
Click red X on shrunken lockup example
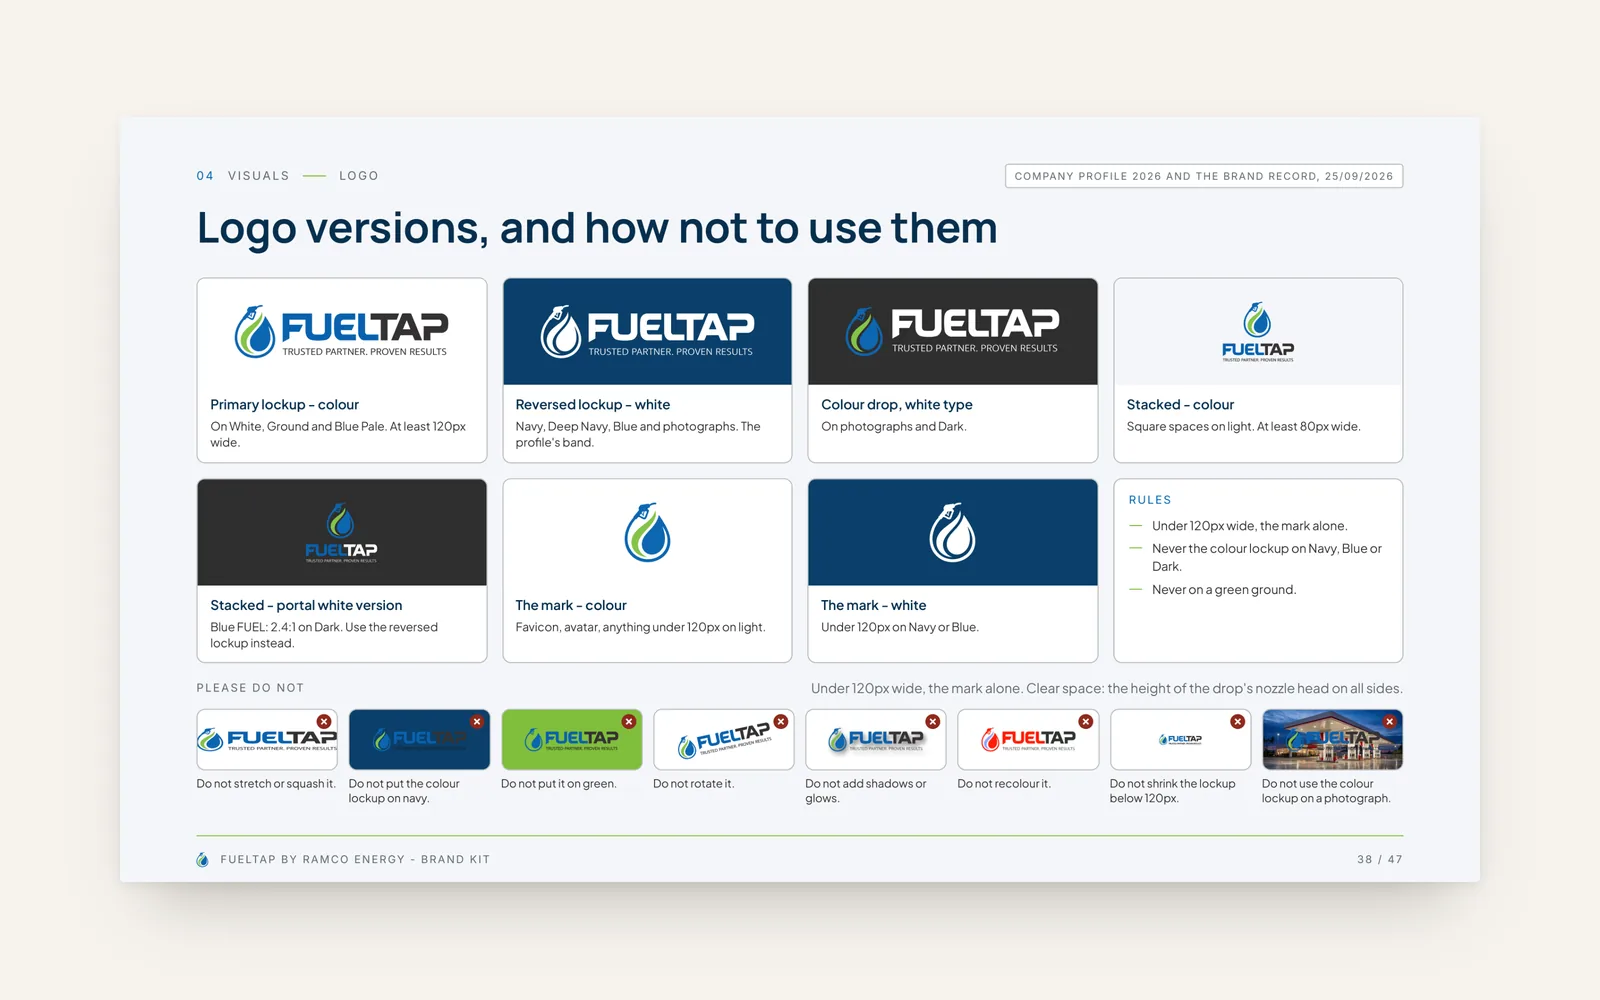click(1238, 721)
